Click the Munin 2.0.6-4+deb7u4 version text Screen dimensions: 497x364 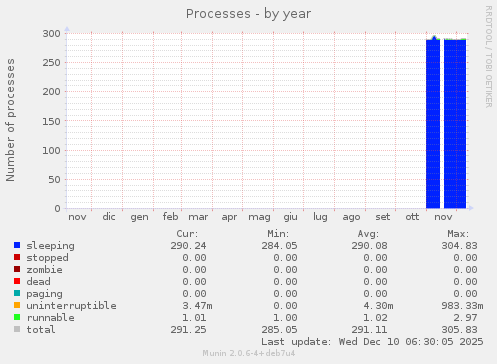point(249,353)
